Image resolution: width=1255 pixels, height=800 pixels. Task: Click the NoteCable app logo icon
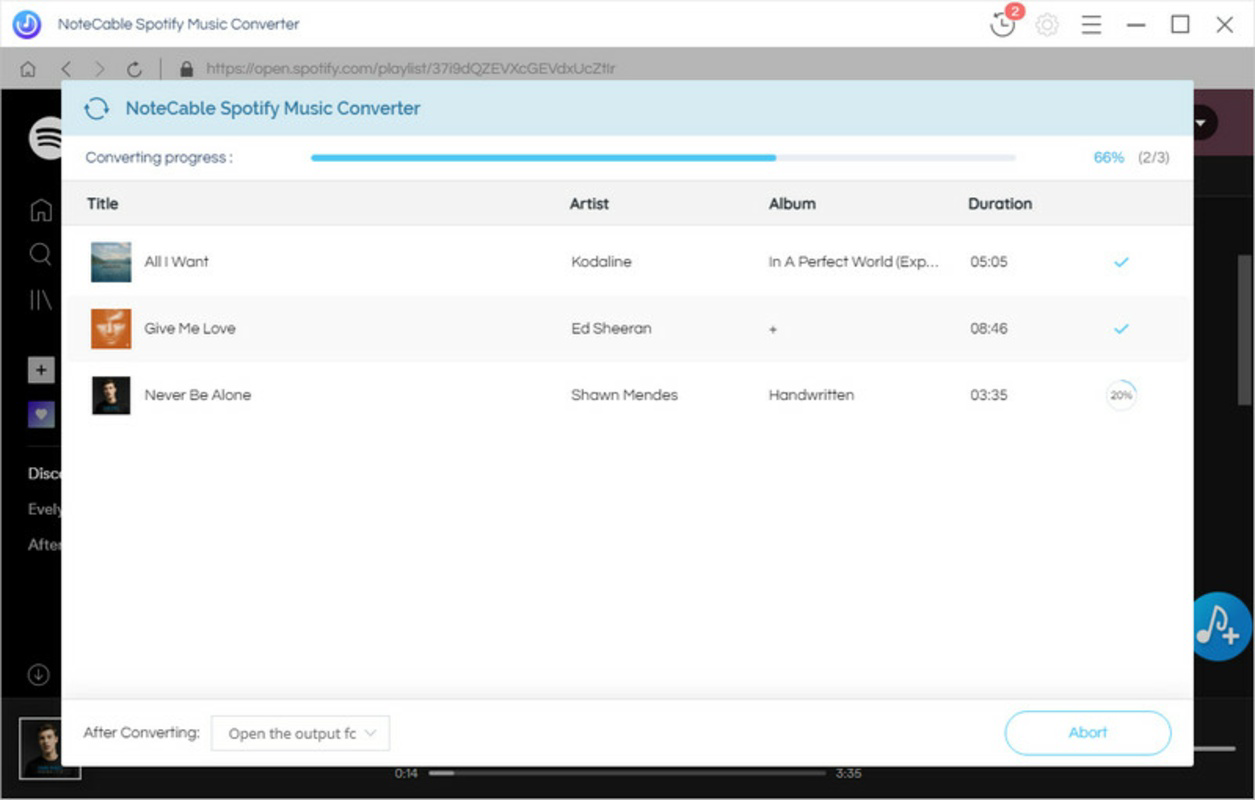tap(27, 24)
